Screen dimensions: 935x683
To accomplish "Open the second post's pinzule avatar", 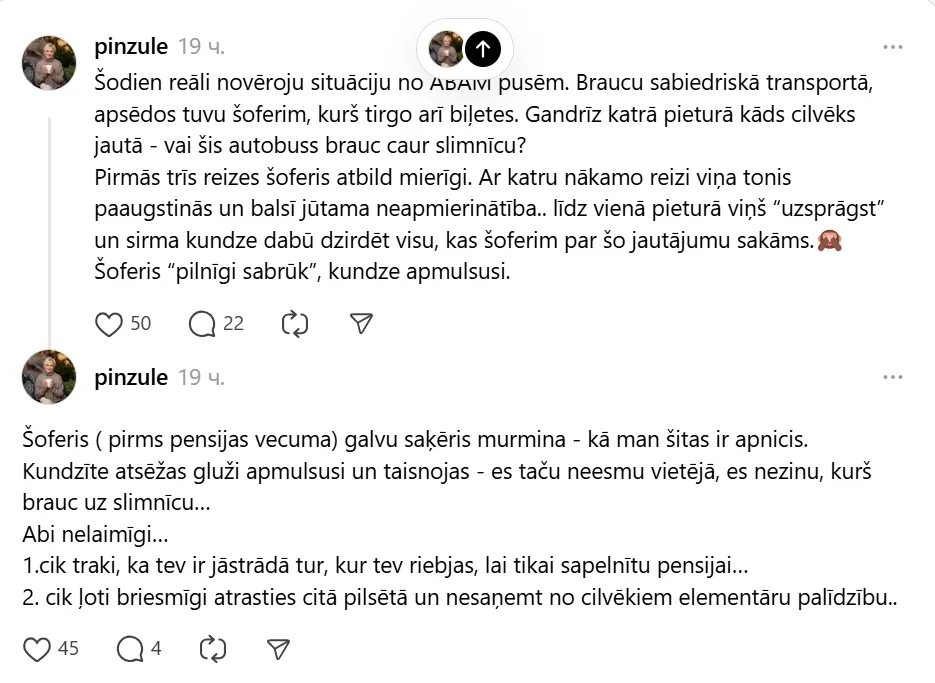I will tap(49, 376).
